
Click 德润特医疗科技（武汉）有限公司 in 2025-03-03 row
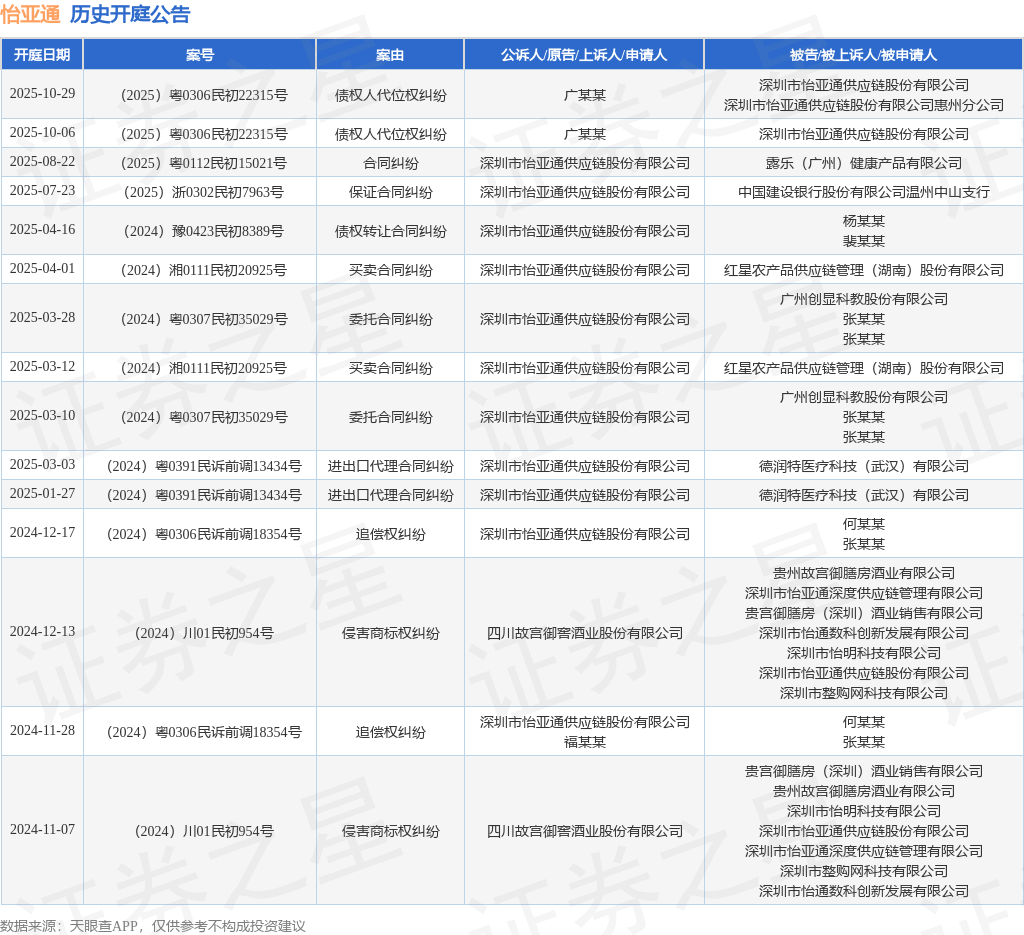pyautogui.click(x=863, y=466)
